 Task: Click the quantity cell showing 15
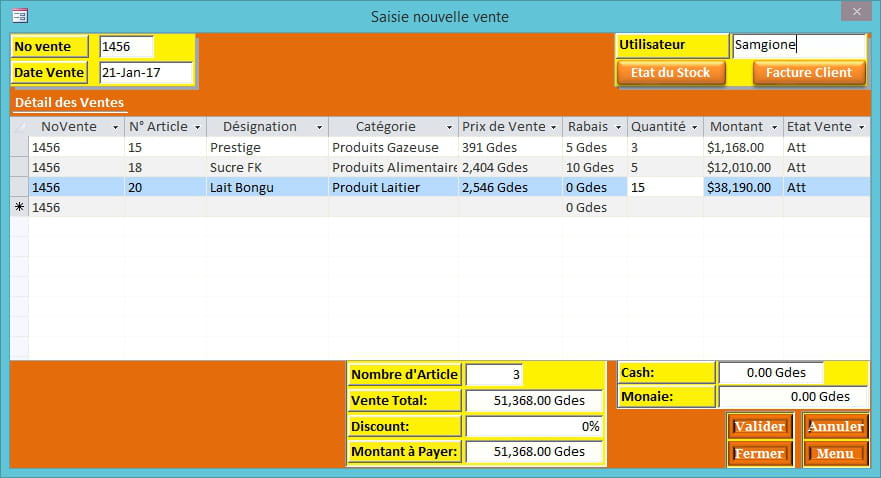pyautogui.click(x=665, y=188)
